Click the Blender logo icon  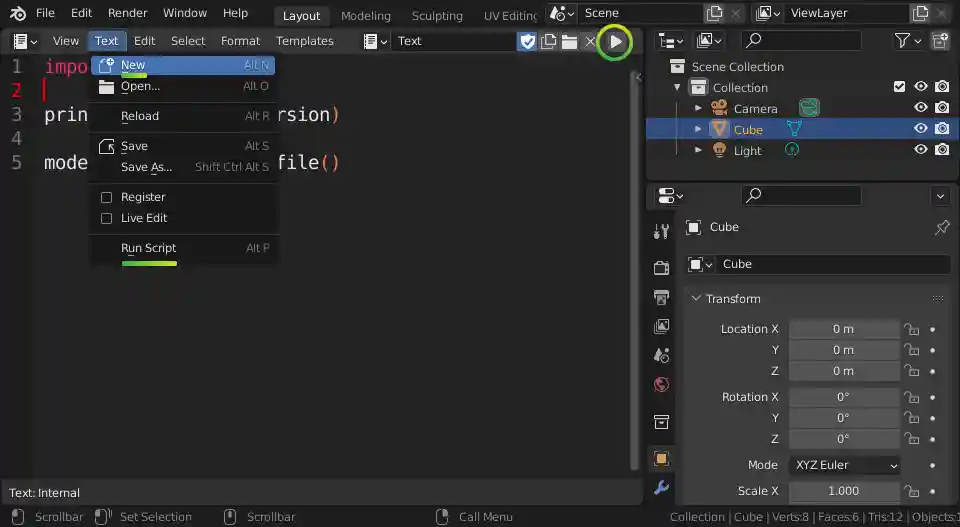click(x=18, y=13)
